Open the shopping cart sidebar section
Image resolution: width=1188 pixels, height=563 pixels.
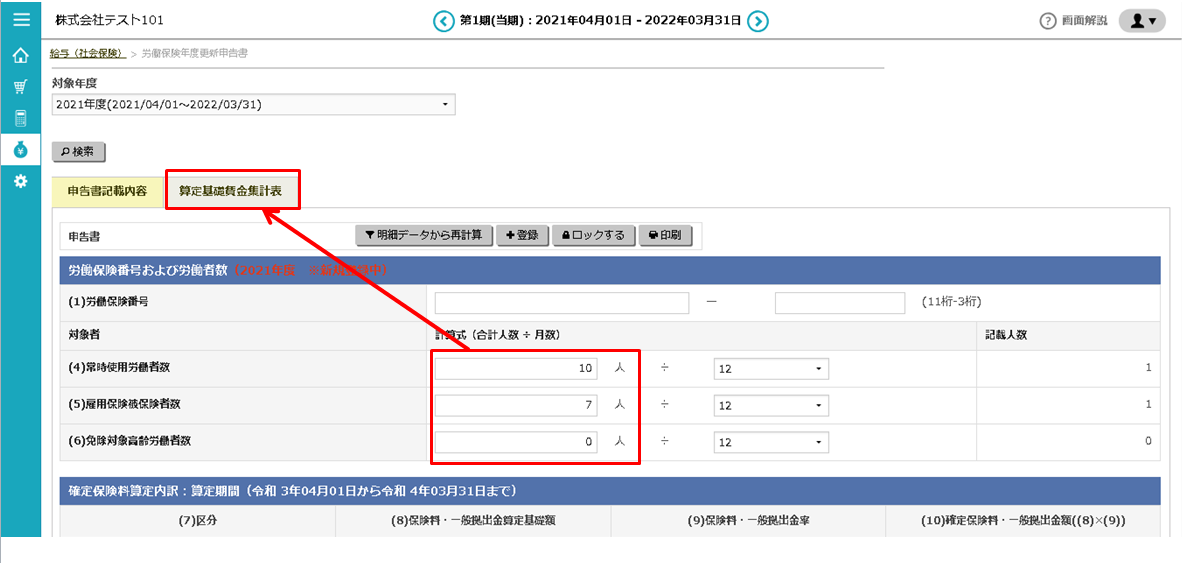coord(20,87)
